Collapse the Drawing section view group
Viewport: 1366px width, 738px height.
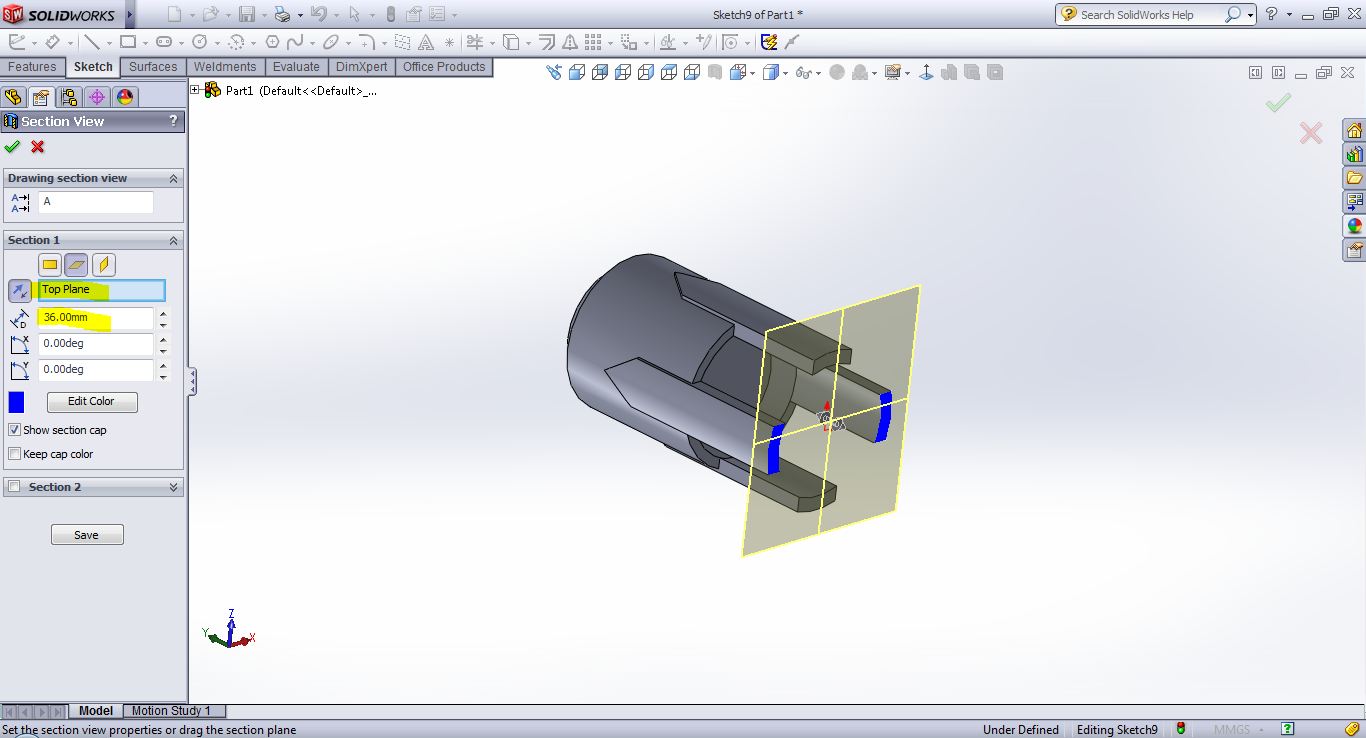[173, 178]
